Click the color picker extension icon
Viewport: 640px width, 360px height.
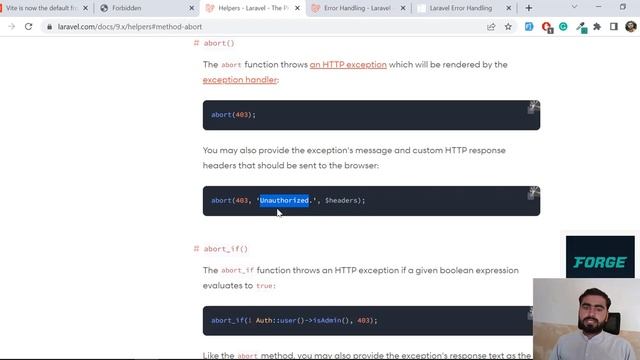(581, 27)
